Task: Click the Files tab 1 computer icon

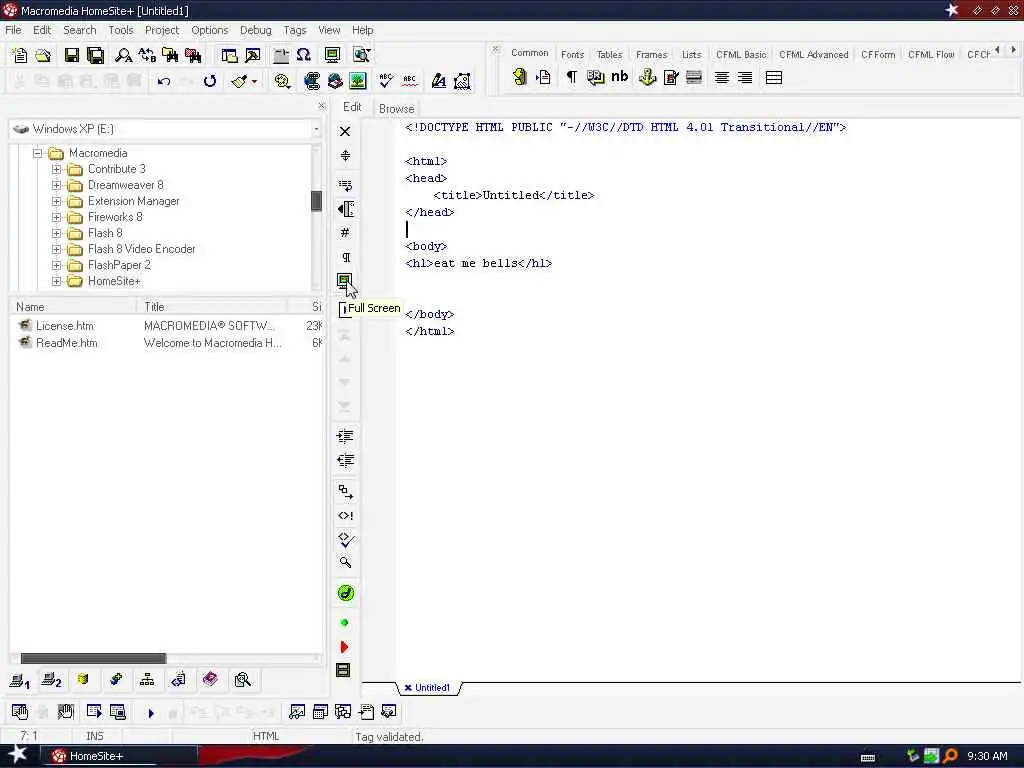Action: coord(20,680)
